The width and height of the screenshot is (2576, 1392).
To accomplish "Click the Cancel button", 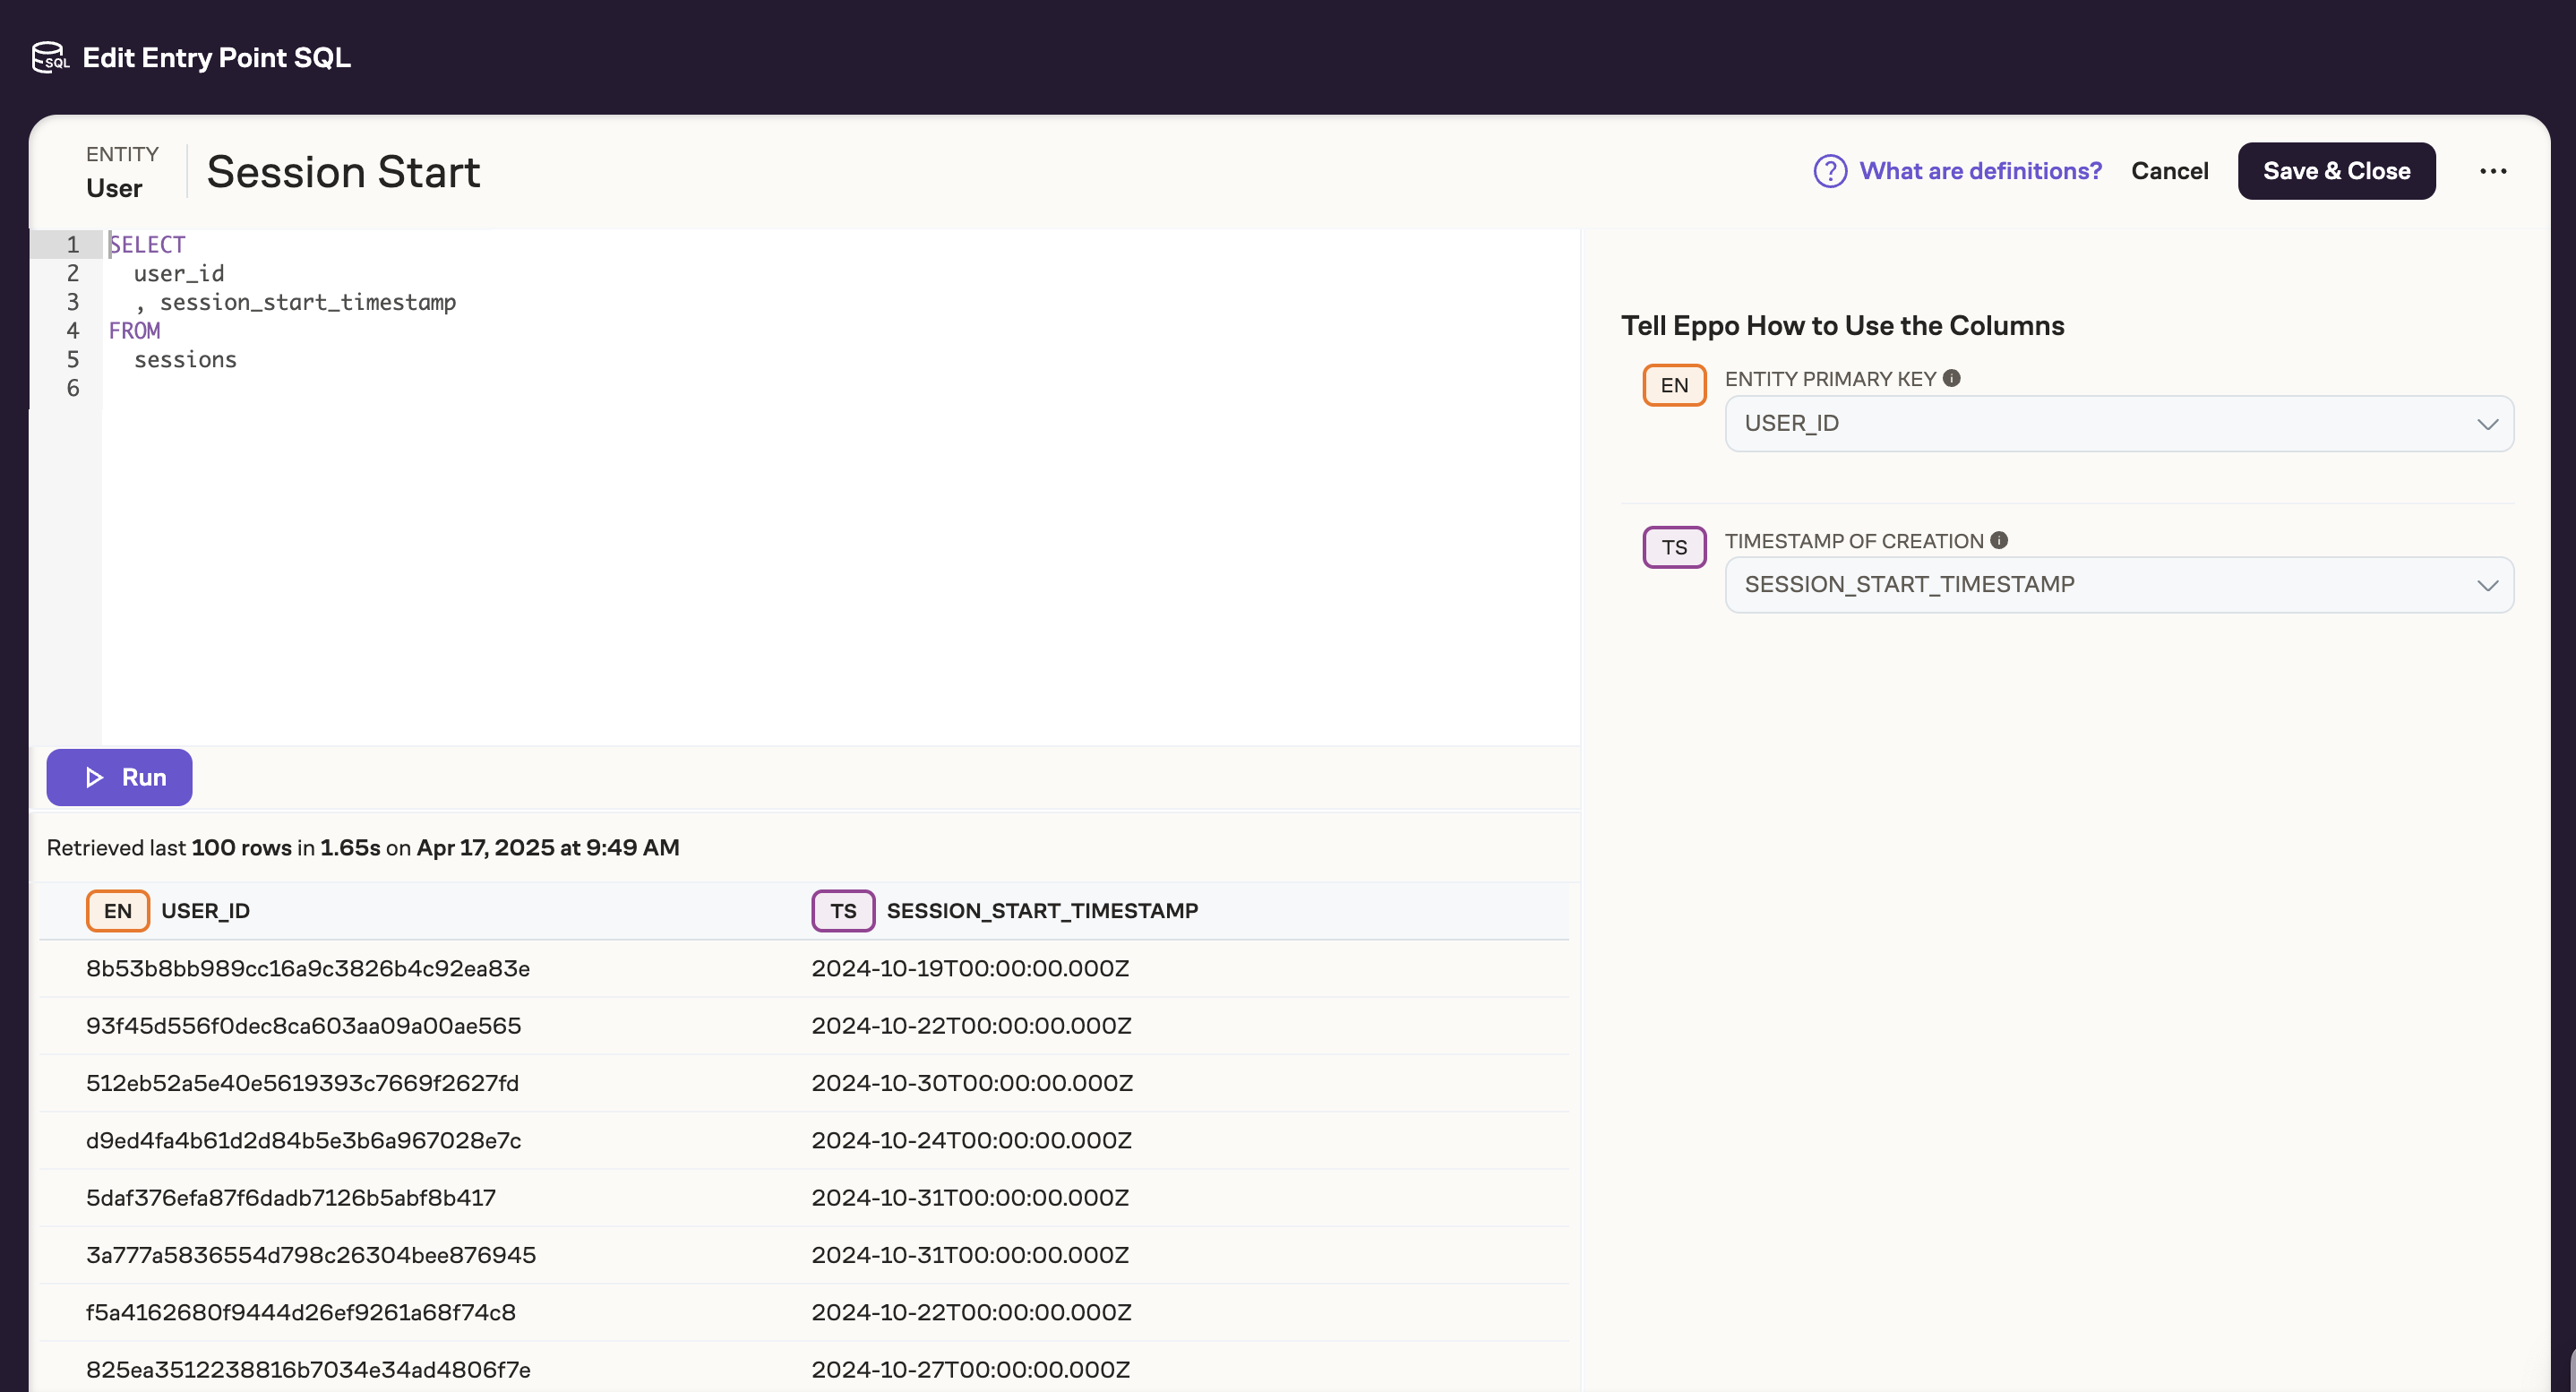I will (x=2168, y=171).
